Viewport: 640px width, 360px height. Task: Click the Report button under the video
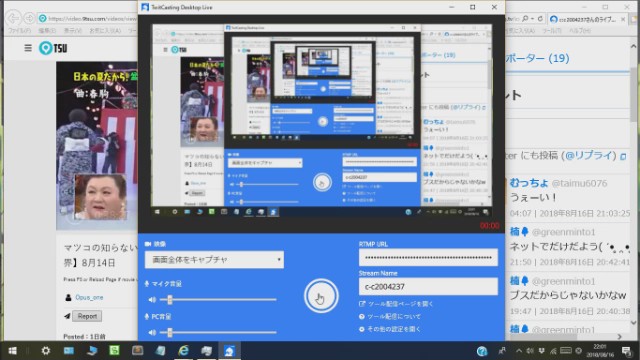[x=87, y=316]
